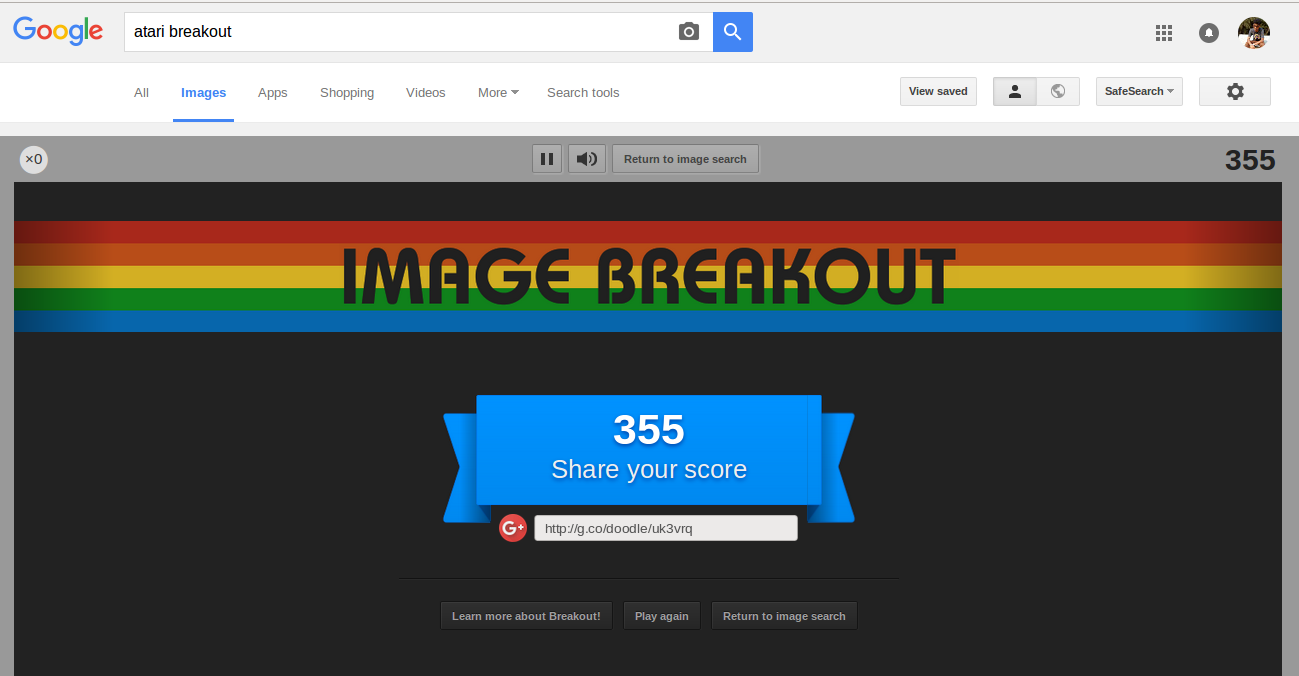This screenshot has width=1299, height=676.
Task: Mute the game sound
Action: [x=587, y=159]
